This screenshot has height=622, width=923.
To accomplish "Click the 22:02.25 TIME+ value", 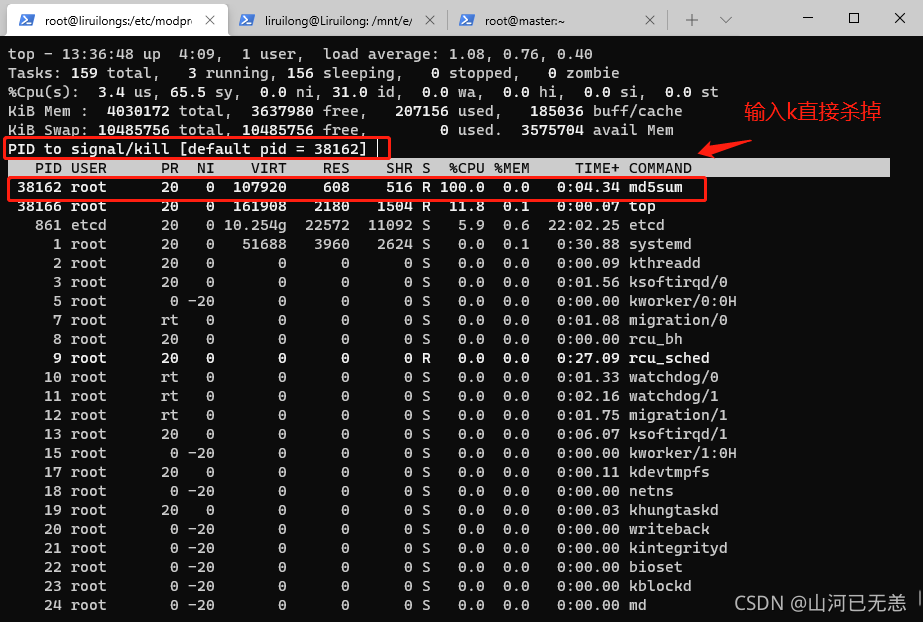I will coord(583,225).
